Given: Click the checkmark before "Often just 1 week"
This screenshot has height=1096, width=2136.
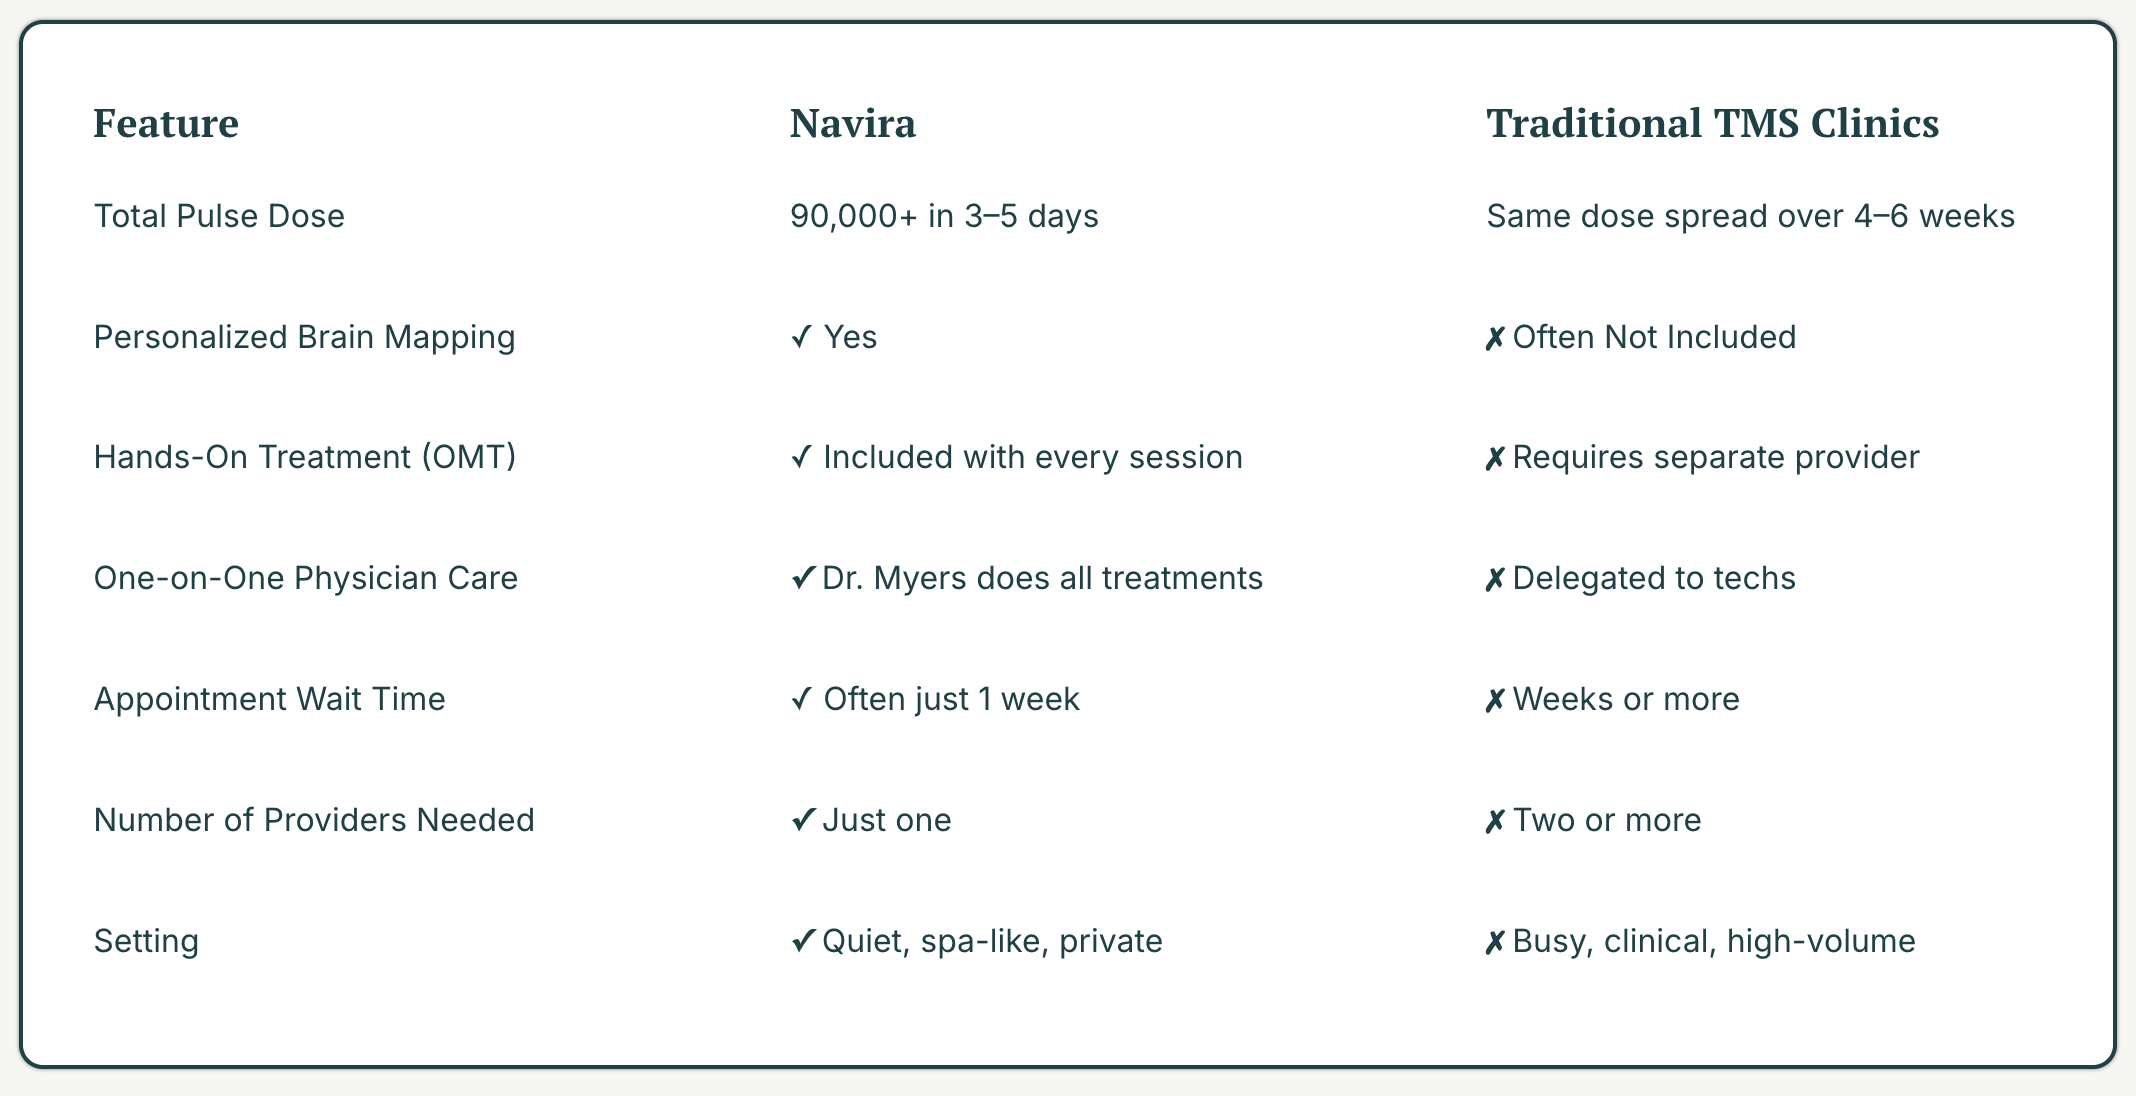Looking at the screenshot, I should [x=801, y=699].
